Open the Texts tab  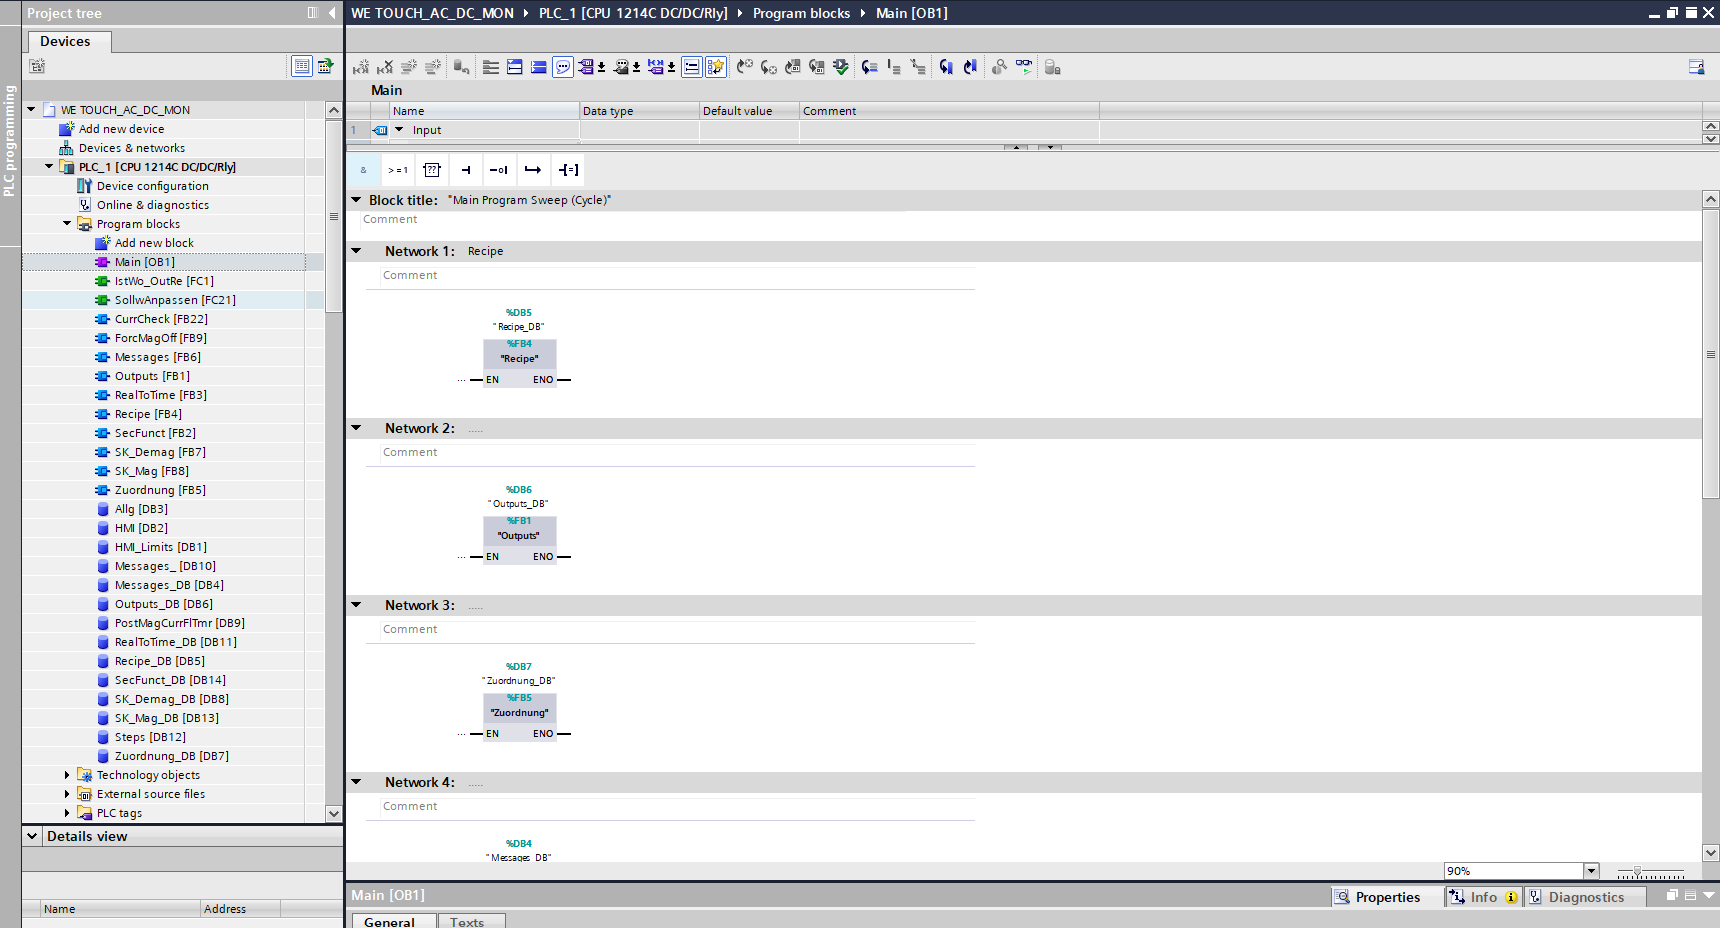(467, 922)
